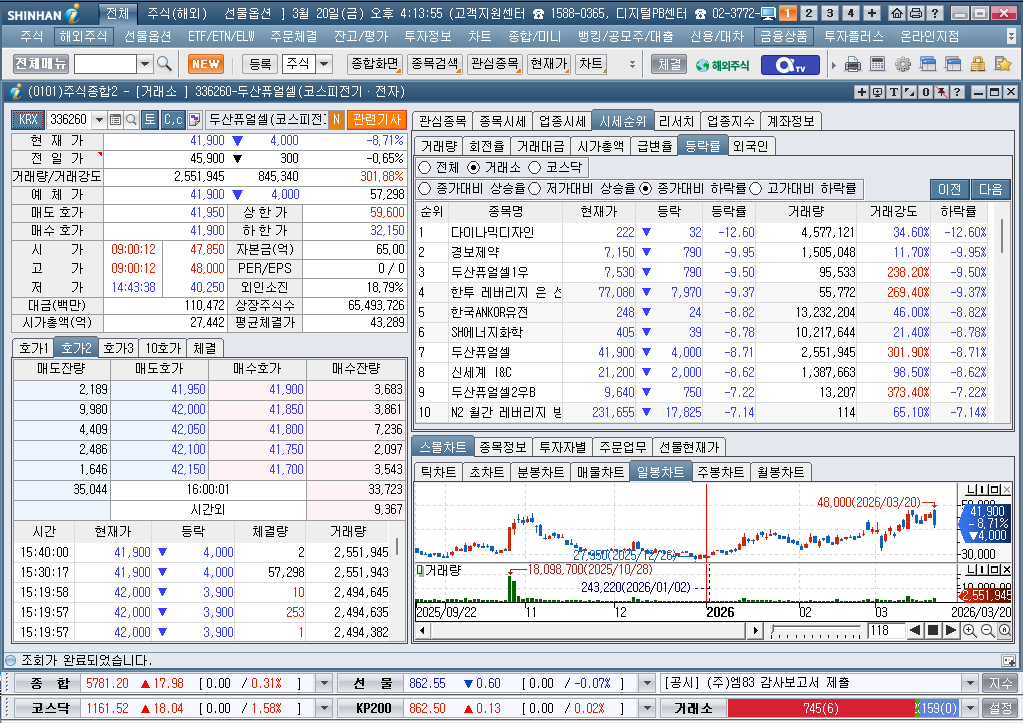Screen dimensions: 1023x723
Task: Open the star favorites icon in toolbar
Action: point(1002,64)
